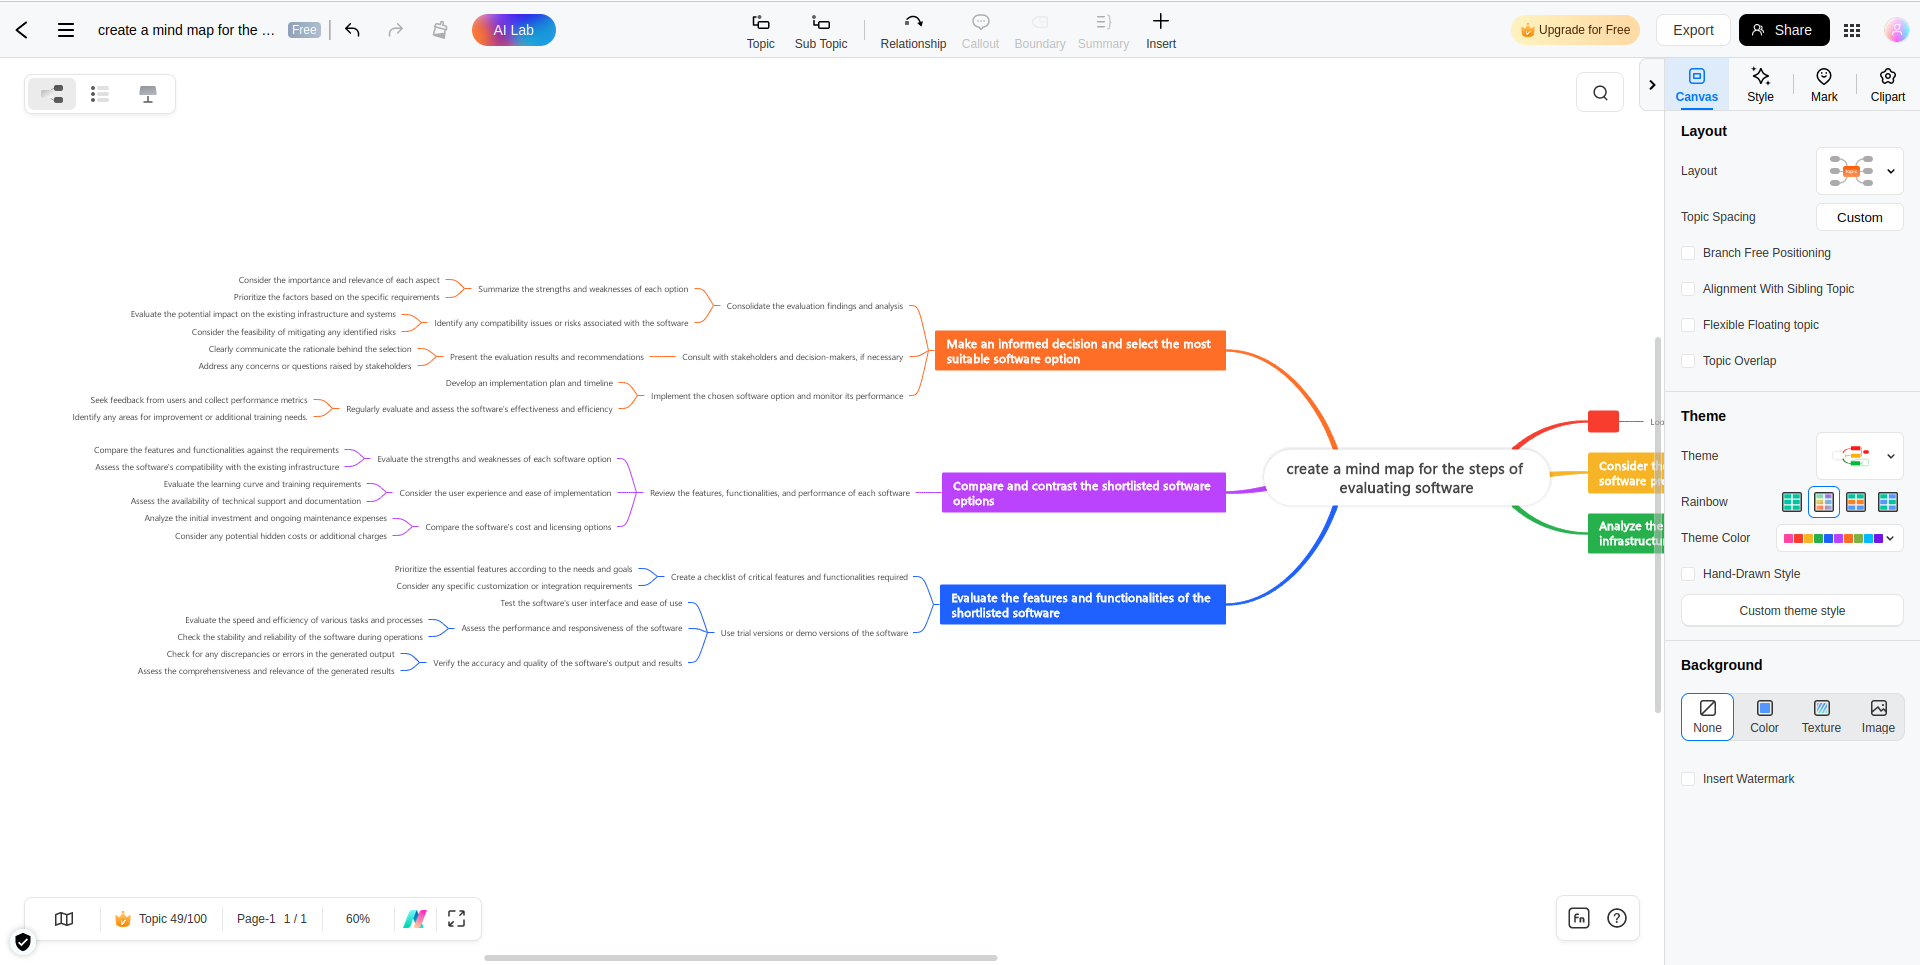1920x965 pixels.
Task: Select the second Rainbow color swatch
Action: (1824, 502)
